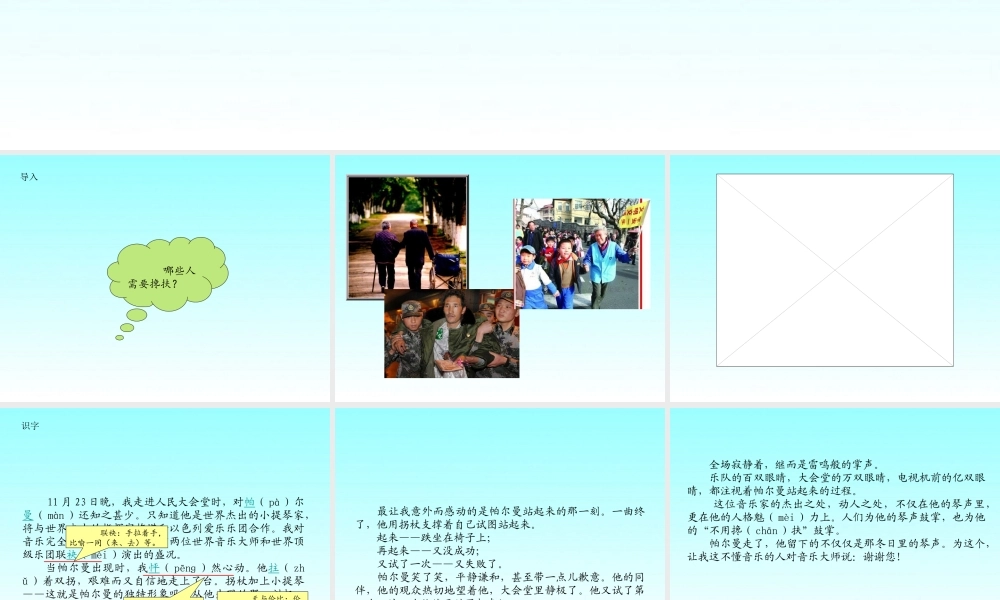Image resolution: width=1000 pixels, height=600 pixels.
Task: Click the smallest bubble under the thought cloud
Action: (x=119, y=337)
